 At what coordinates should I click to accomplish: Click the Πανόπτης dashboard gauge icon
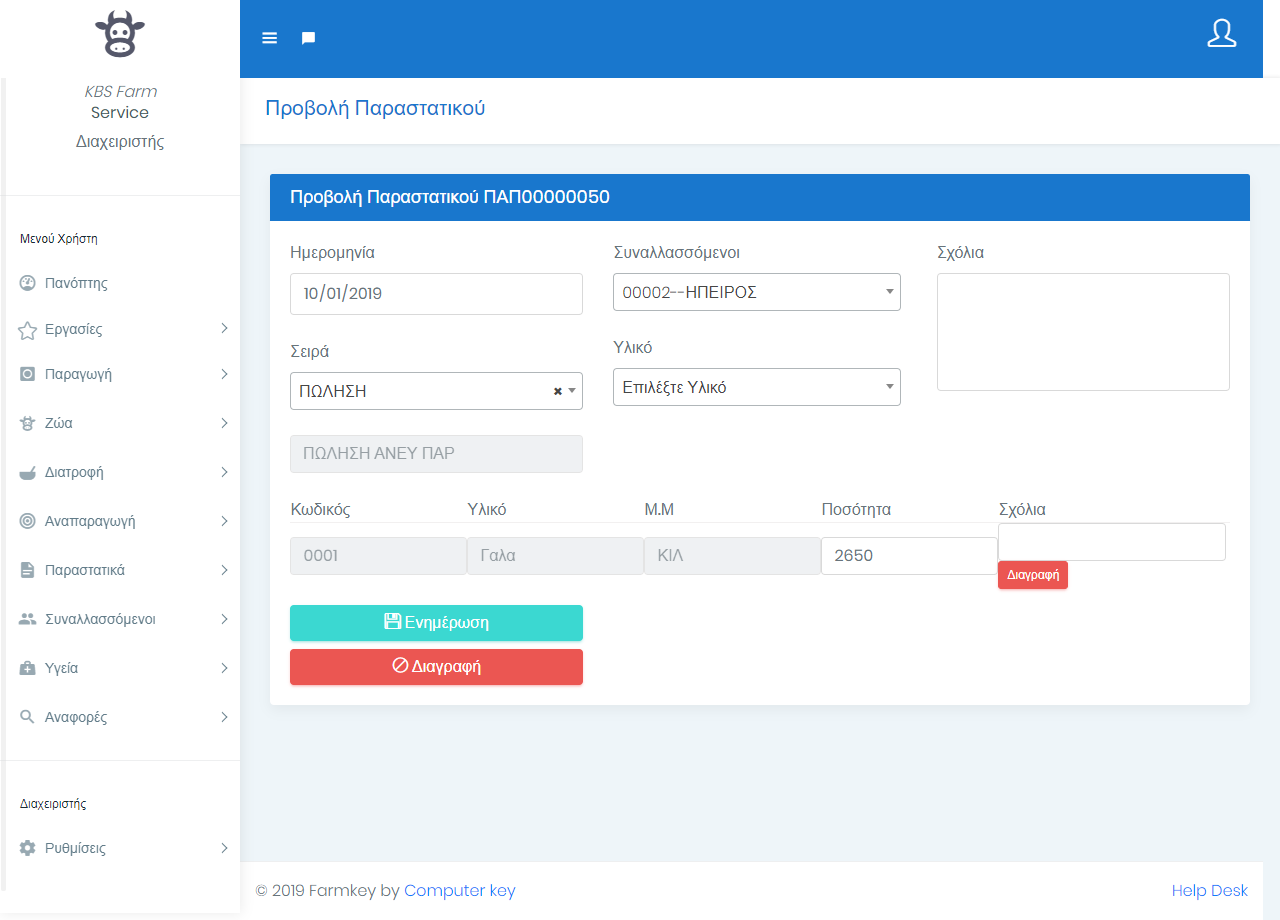(x=28, y=283)
